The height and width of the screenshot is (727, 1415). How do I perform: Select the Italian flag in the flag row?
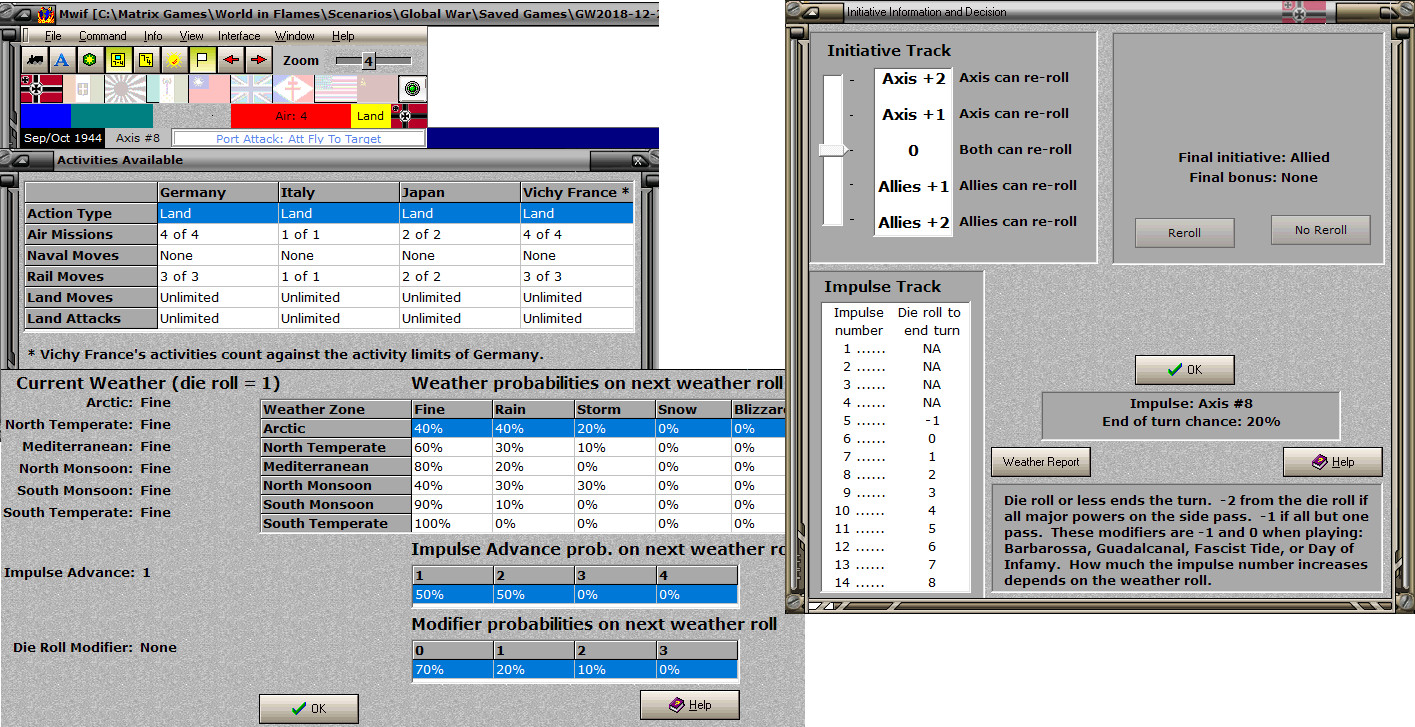pyautogui.click(x=84, y=89)
